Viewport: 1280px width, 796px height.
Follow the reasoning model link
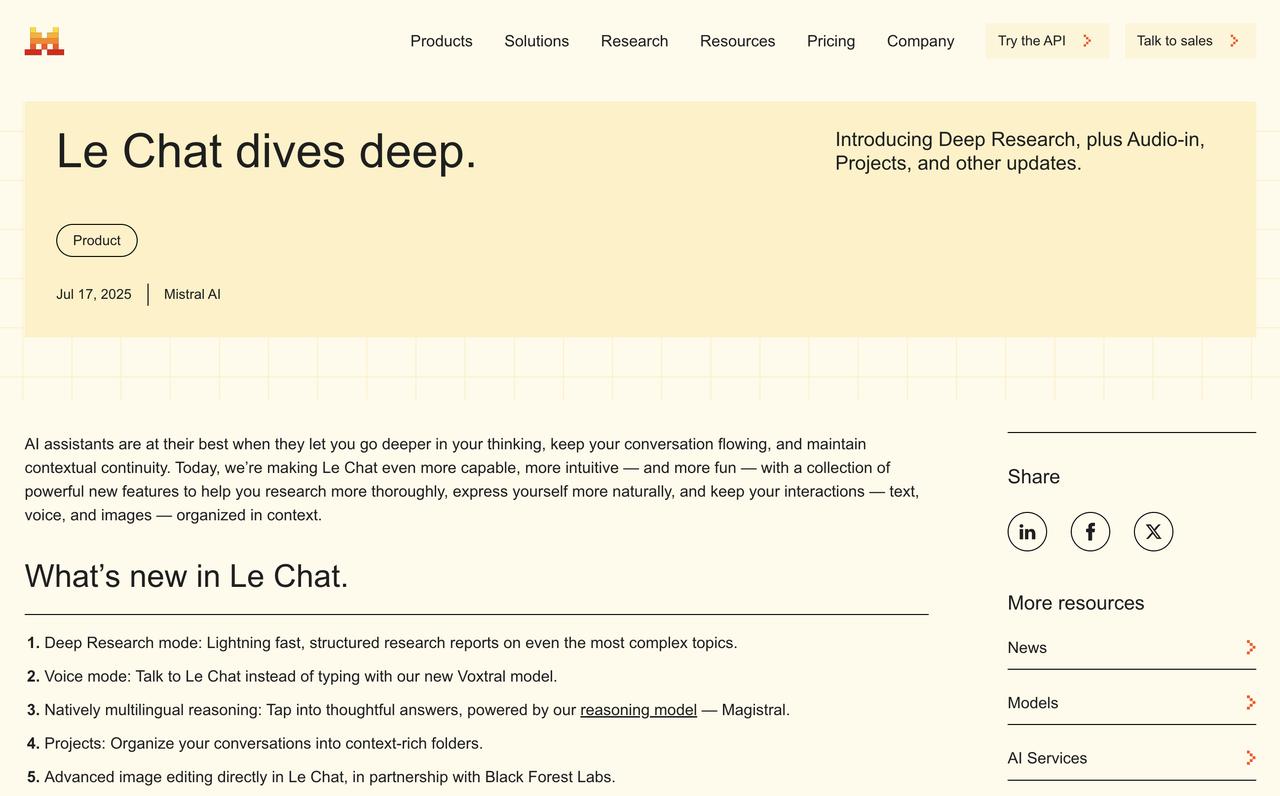pyautogui.click(x=638, y=710)
